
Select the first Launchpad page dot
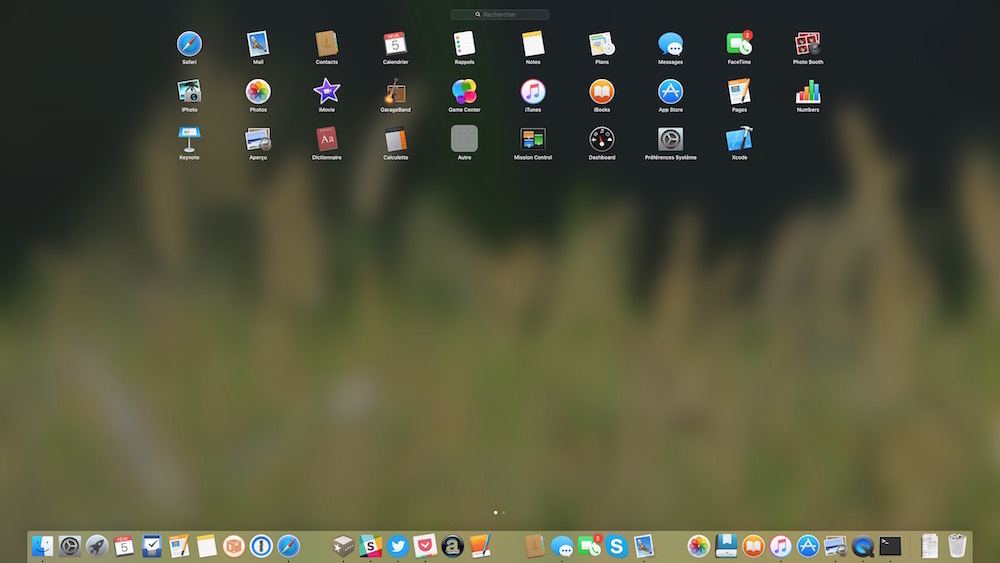496,513
